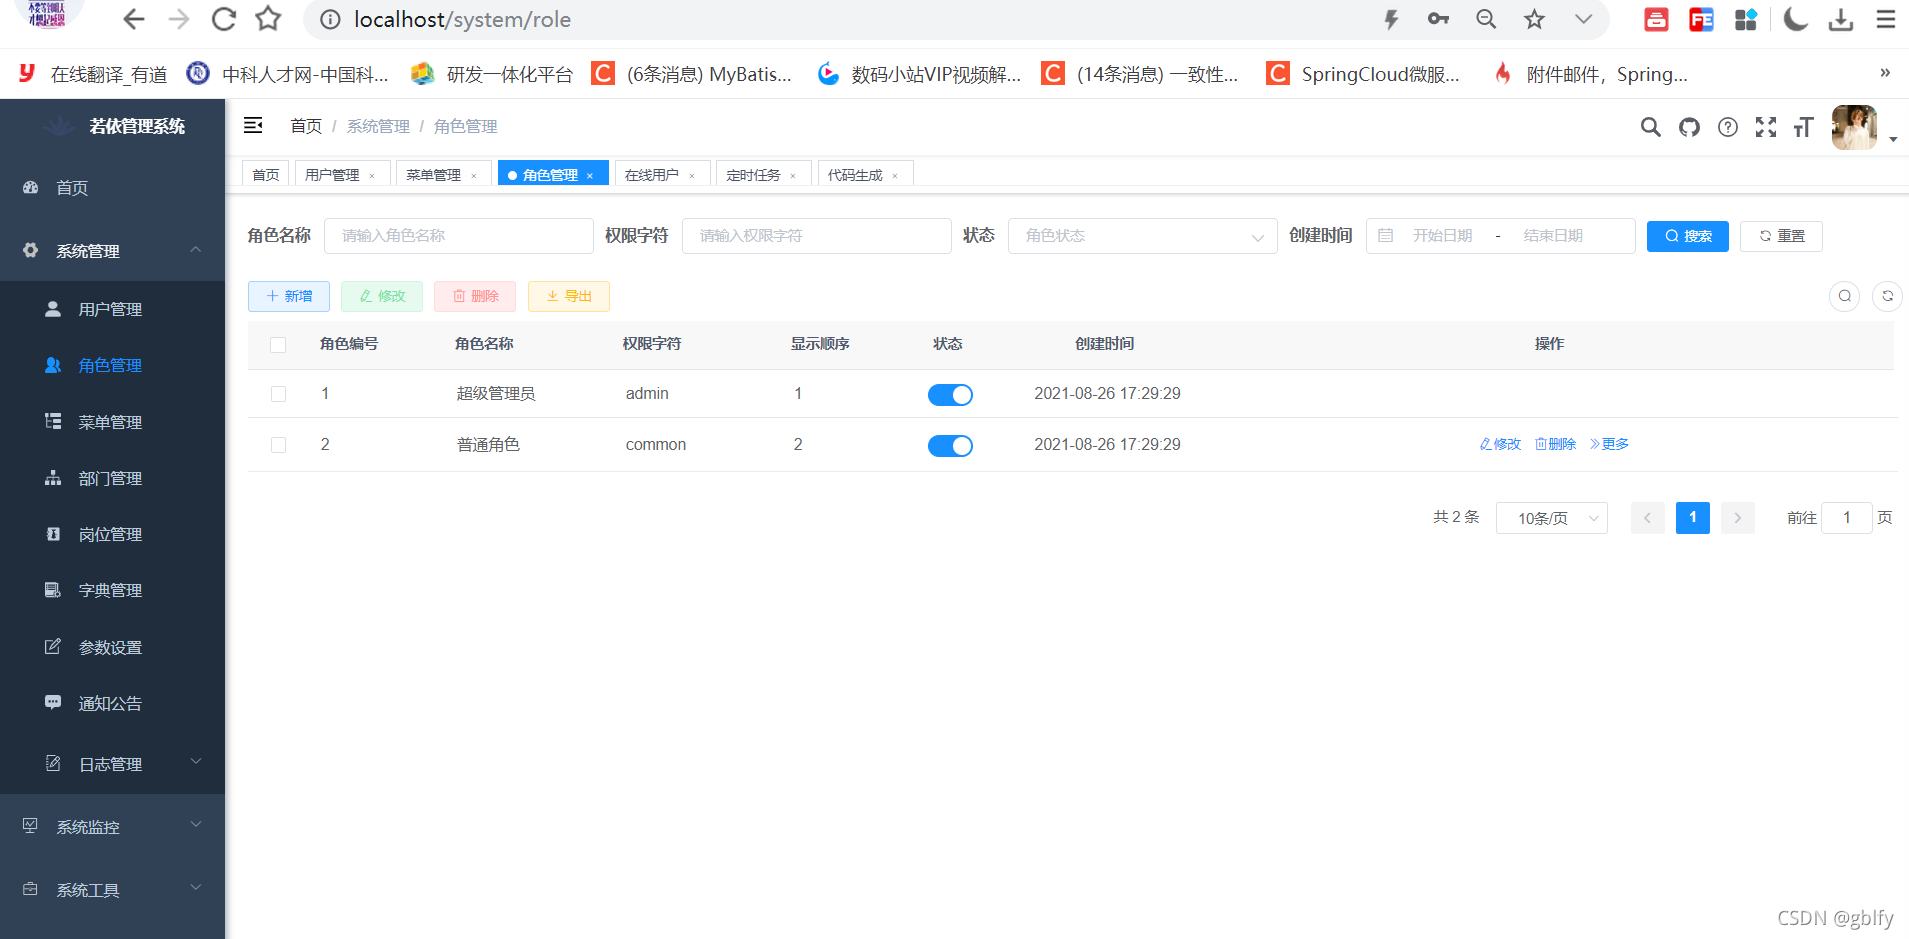This screenshot has width=1909, height=939.
Task: Open the 角色状态 dropdown
Action: click(1143, 235)
